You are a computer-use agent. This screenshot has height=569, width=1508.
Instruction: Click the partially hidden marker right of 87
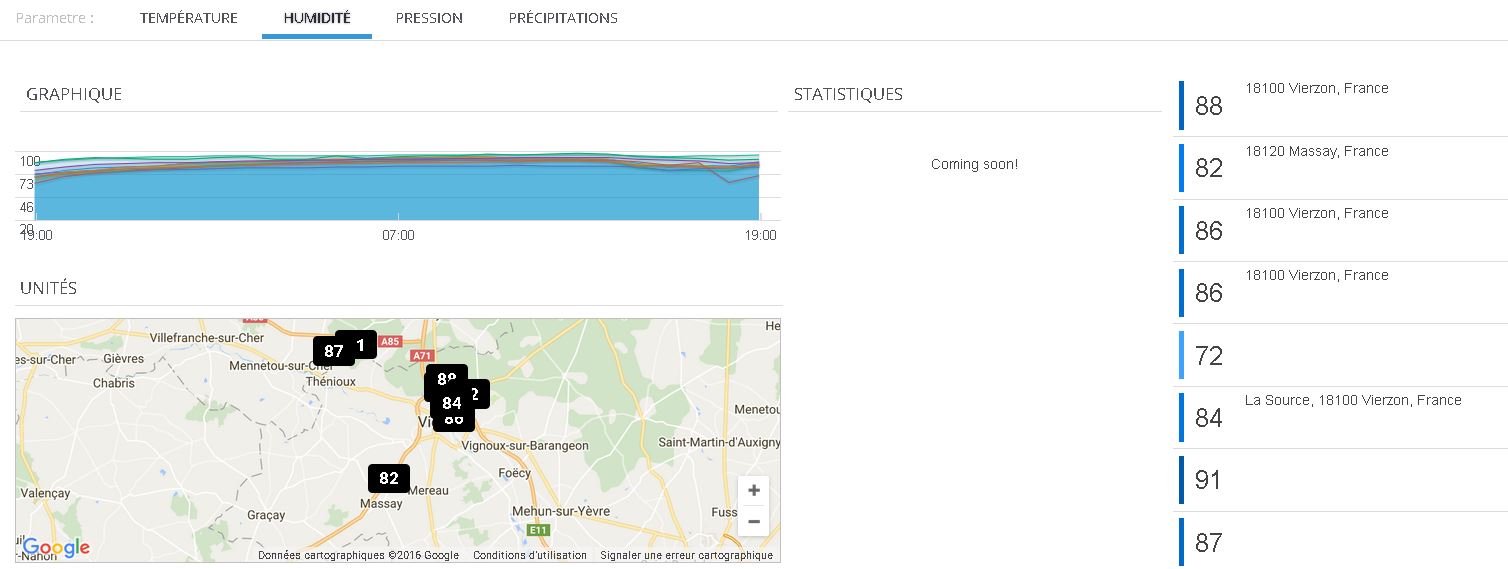click(x=364, y=343)
